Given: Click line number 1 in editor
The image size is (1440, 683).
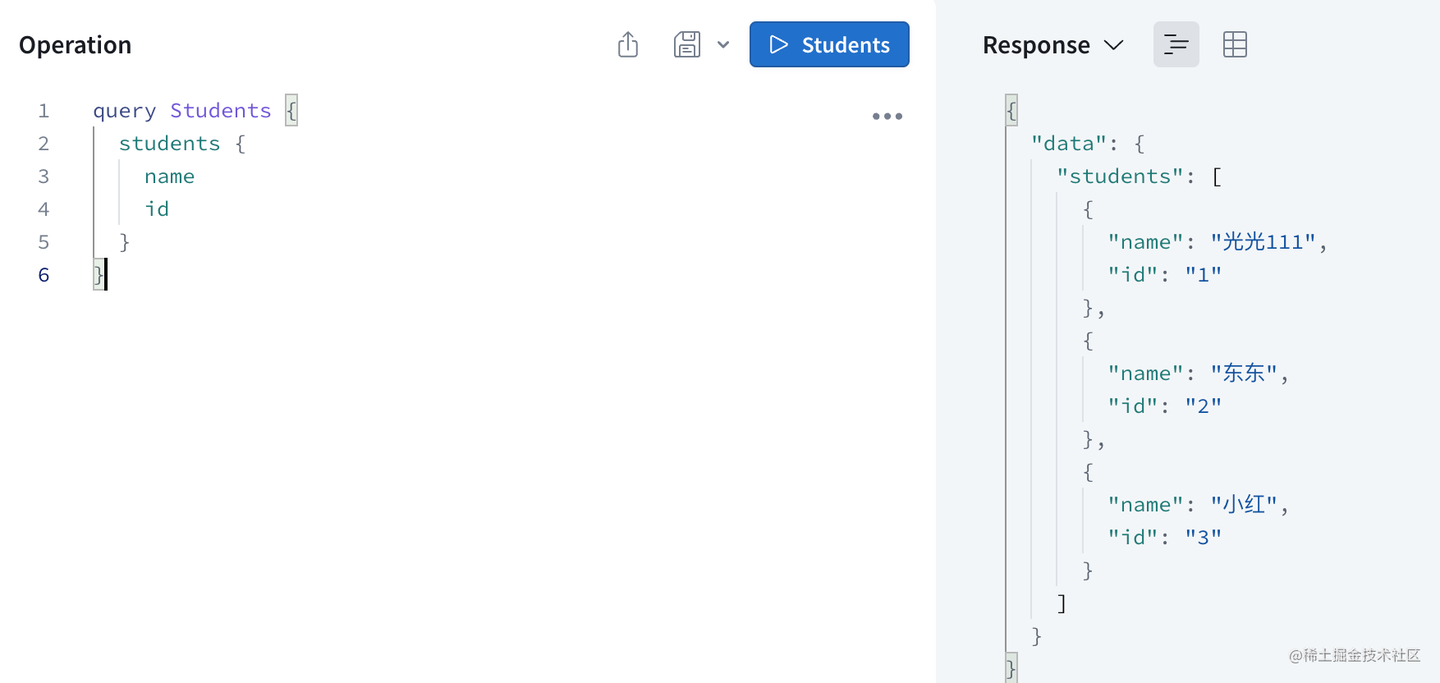Looking at the screenshot, I should tap(43, 111).
